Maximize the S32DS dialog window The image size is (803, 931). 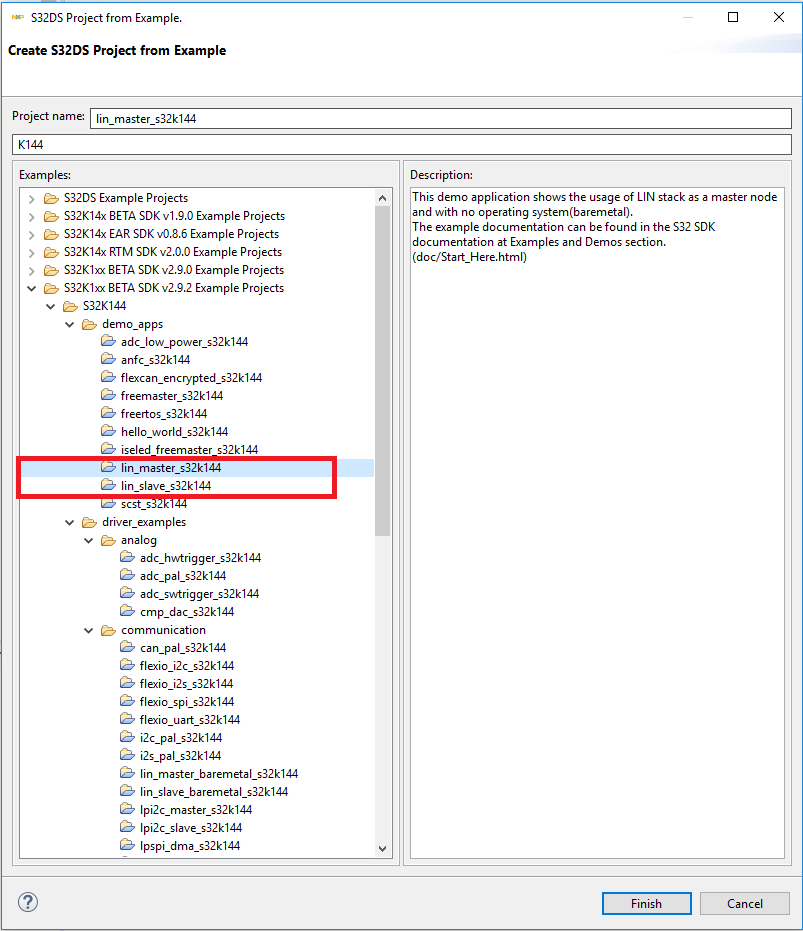click(733, 17)
